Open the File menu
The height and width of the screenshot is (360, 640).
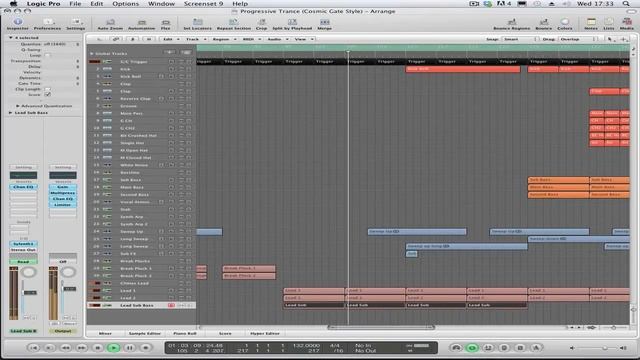pyautogui.click(x=75, y=4)
